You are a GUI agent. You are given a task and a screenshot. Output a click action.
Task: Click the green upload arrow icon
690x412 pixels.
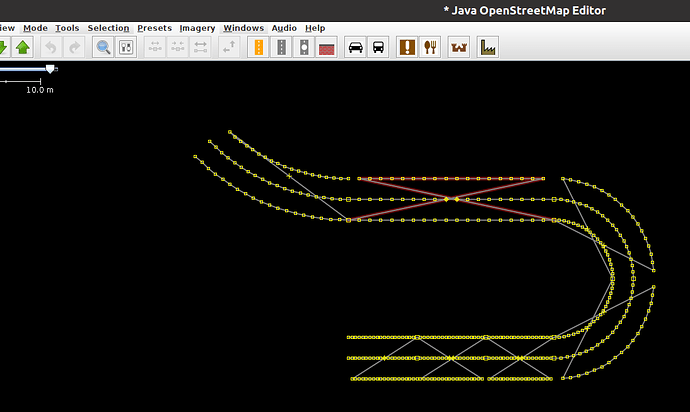23,47
